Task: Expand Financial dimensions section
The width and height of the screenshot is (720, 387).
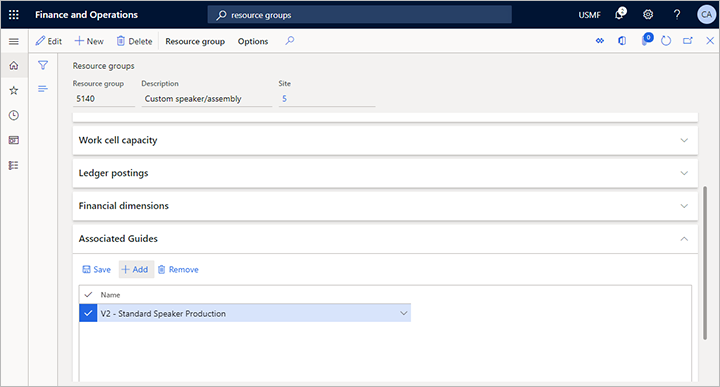Action: tap(385, 206)
